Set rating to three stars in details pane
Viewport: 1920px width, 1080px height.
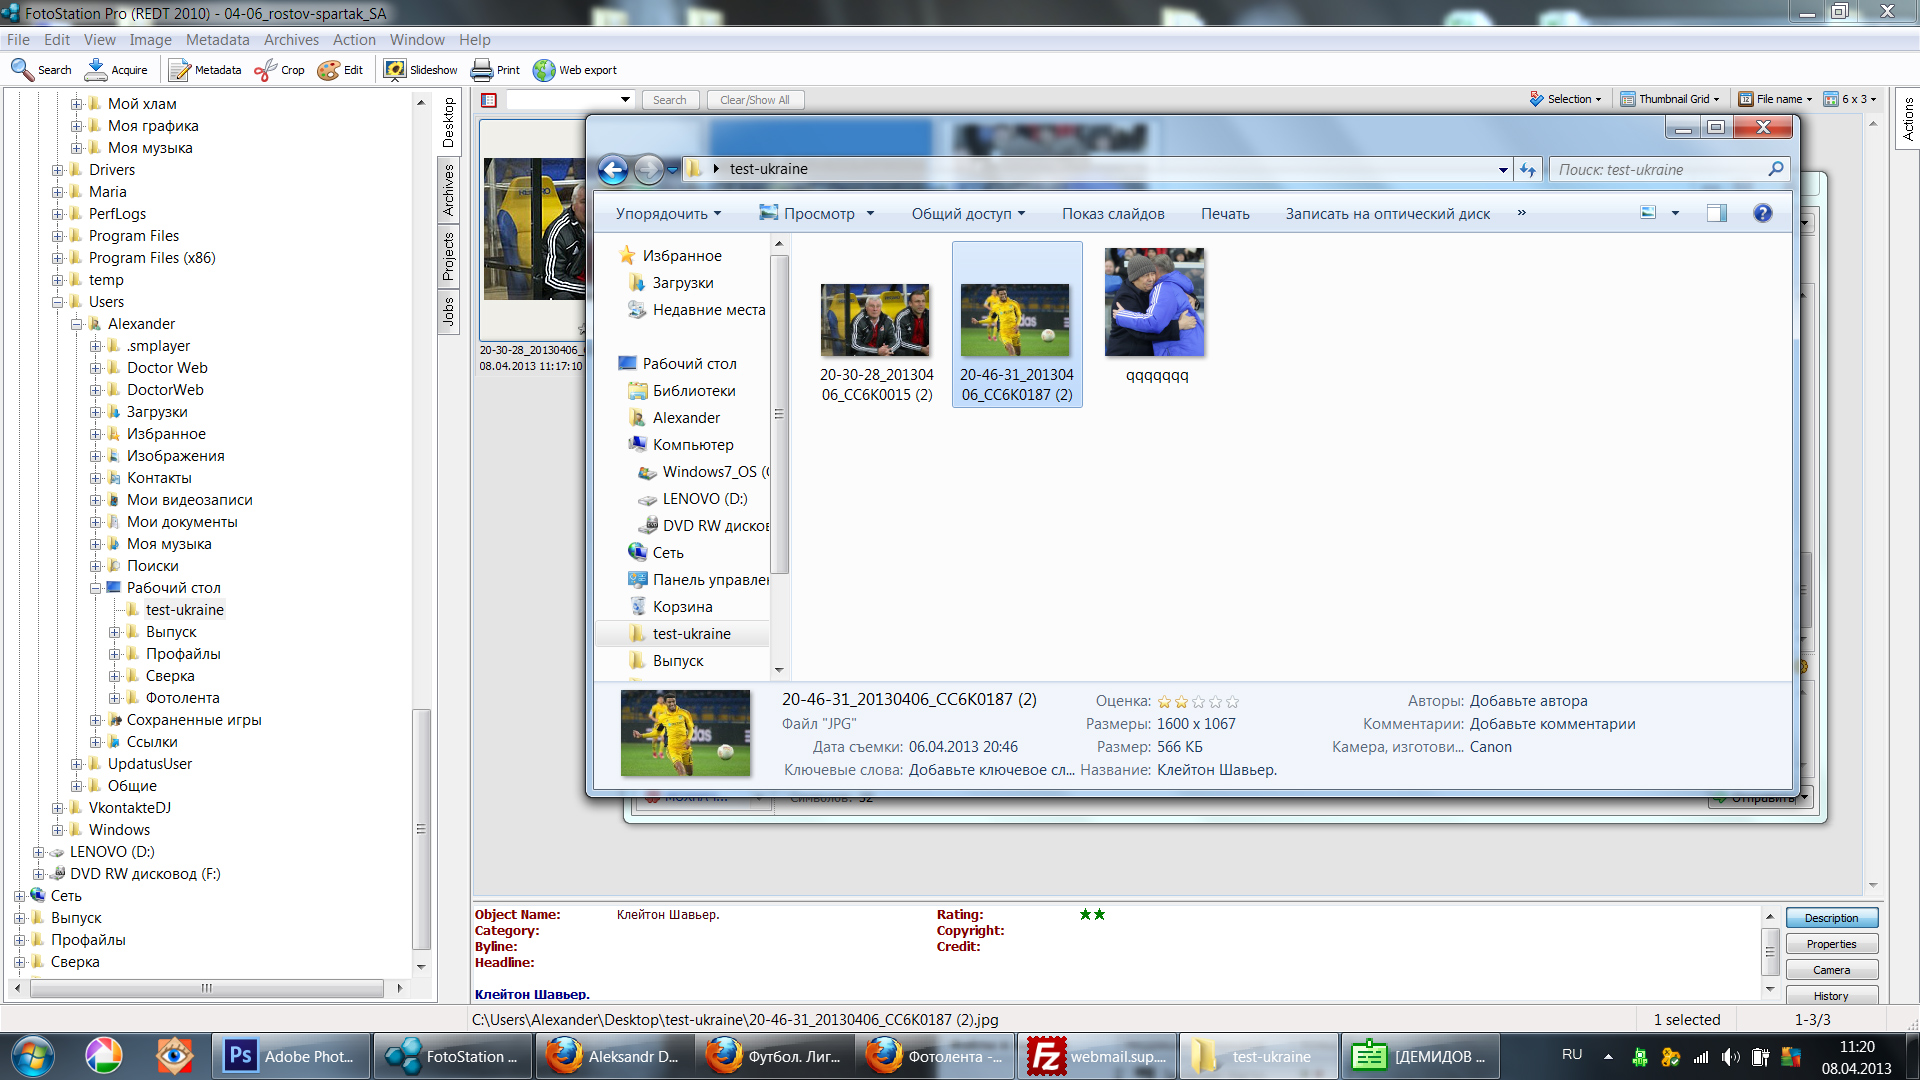pos(1199,702)
